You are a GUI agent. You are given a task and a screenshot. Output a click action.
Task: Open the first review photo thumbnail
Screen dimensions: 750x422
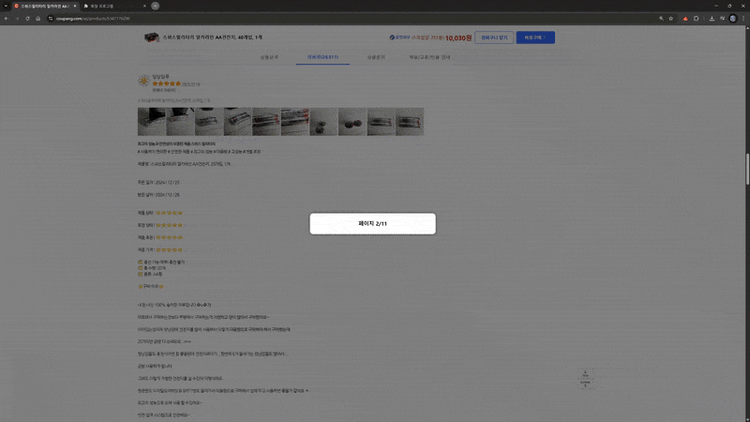click(152, 122)
